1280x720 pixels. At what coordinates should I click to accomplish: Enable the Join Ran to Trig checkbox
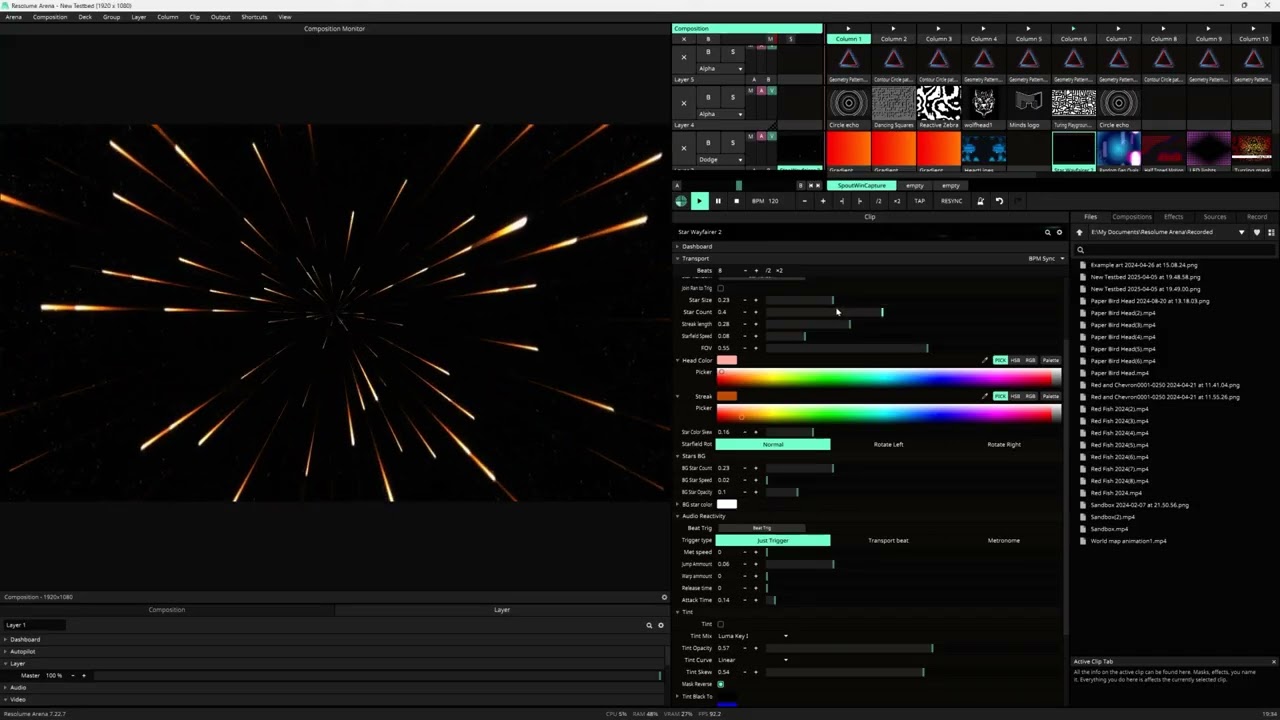click(x=721, y=288)
